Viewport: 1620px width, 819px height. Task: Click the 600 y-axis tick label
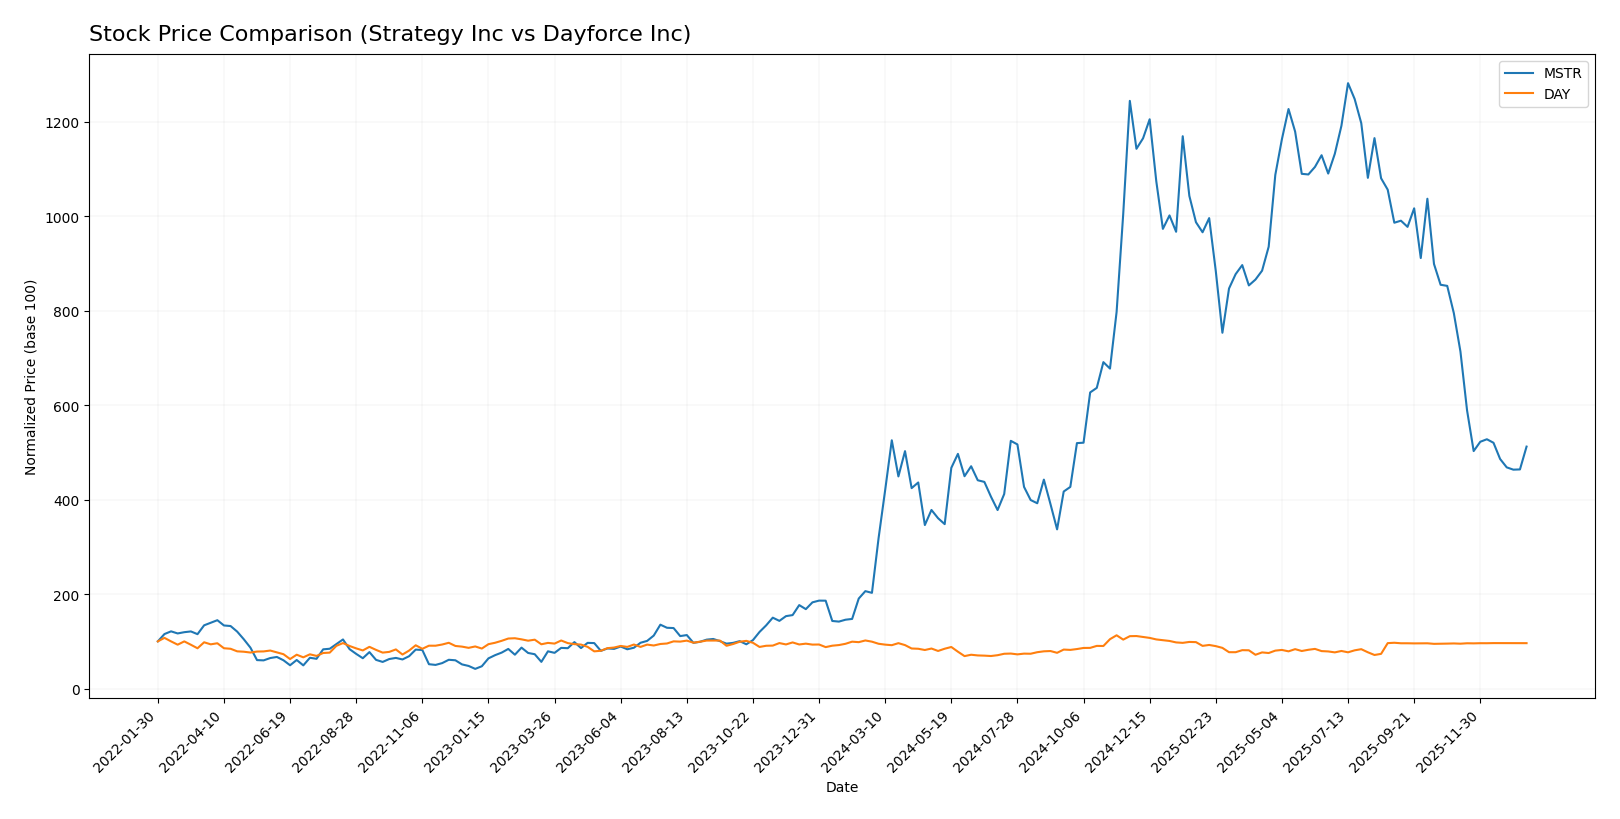66,406
